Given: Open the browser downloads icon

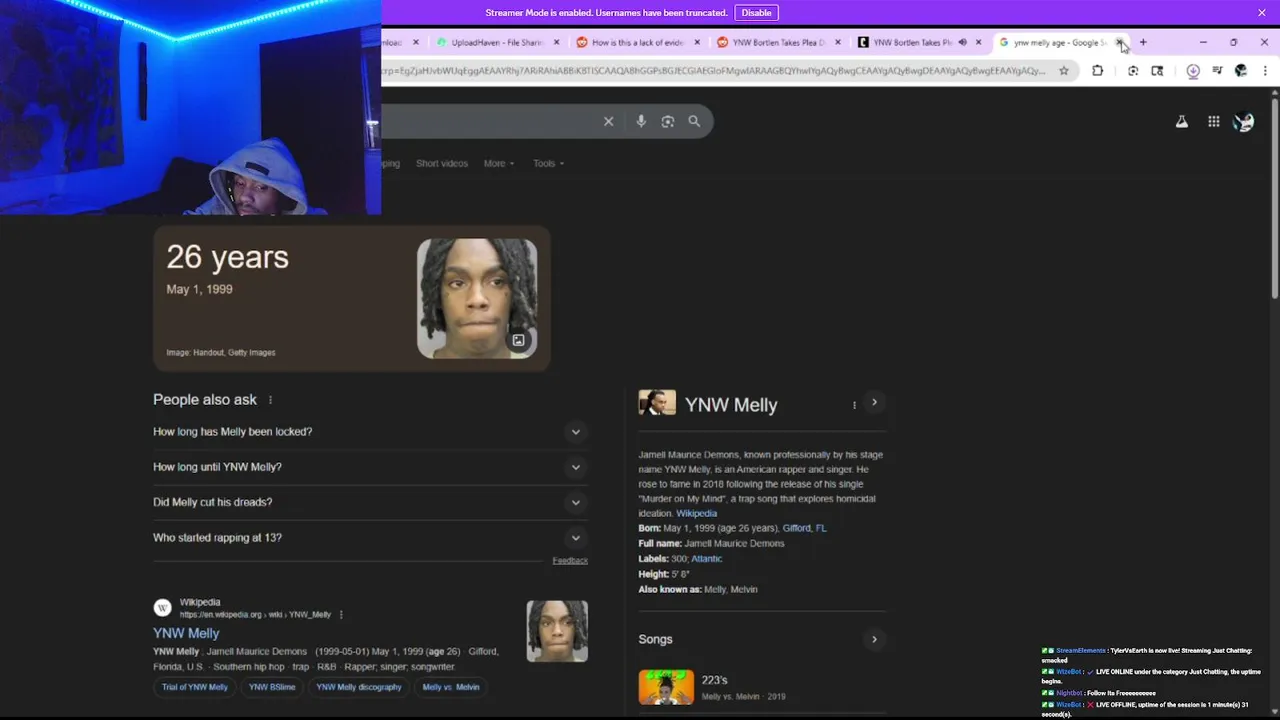Looking at the screenshot, I should (1193, 71).
